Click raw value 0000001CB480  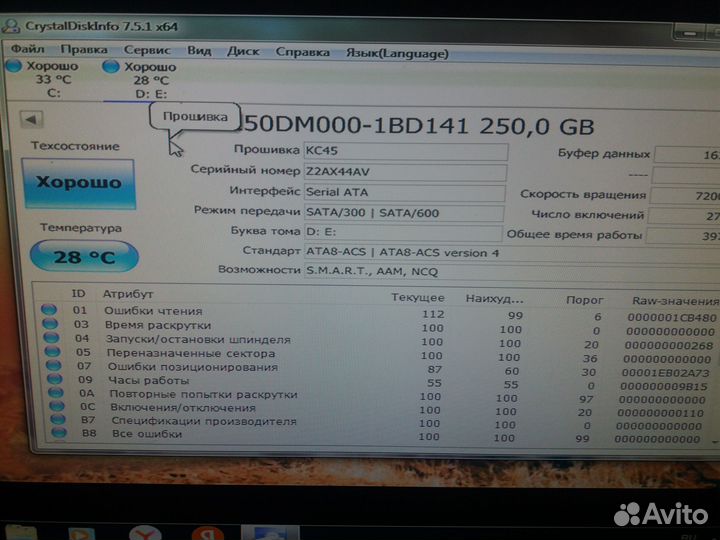[x=672, y=317]
